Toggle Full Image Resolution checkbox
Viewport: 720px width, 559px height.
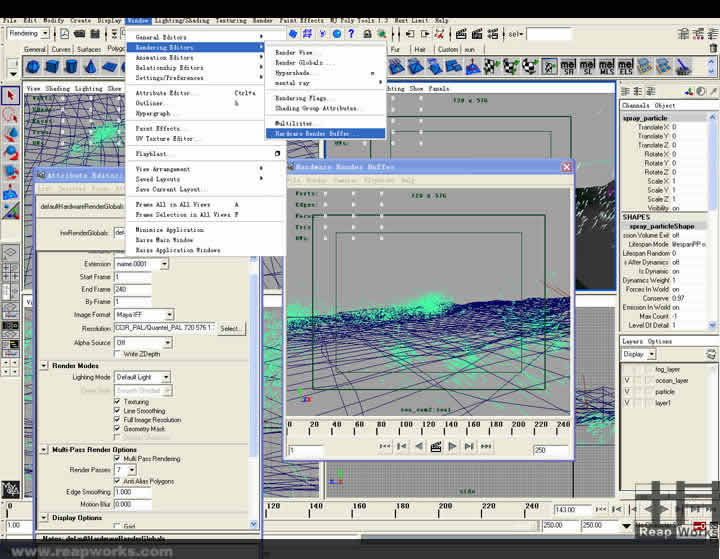pyautogui.click(x=117, y=419)
